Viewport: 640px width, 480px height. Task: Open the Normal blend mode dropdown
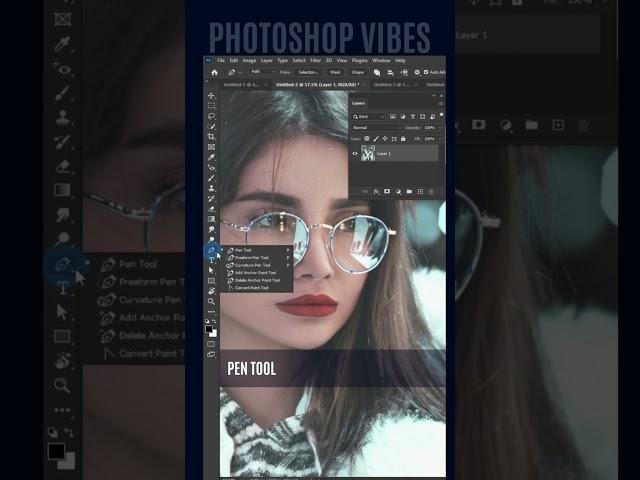point(377,128)
